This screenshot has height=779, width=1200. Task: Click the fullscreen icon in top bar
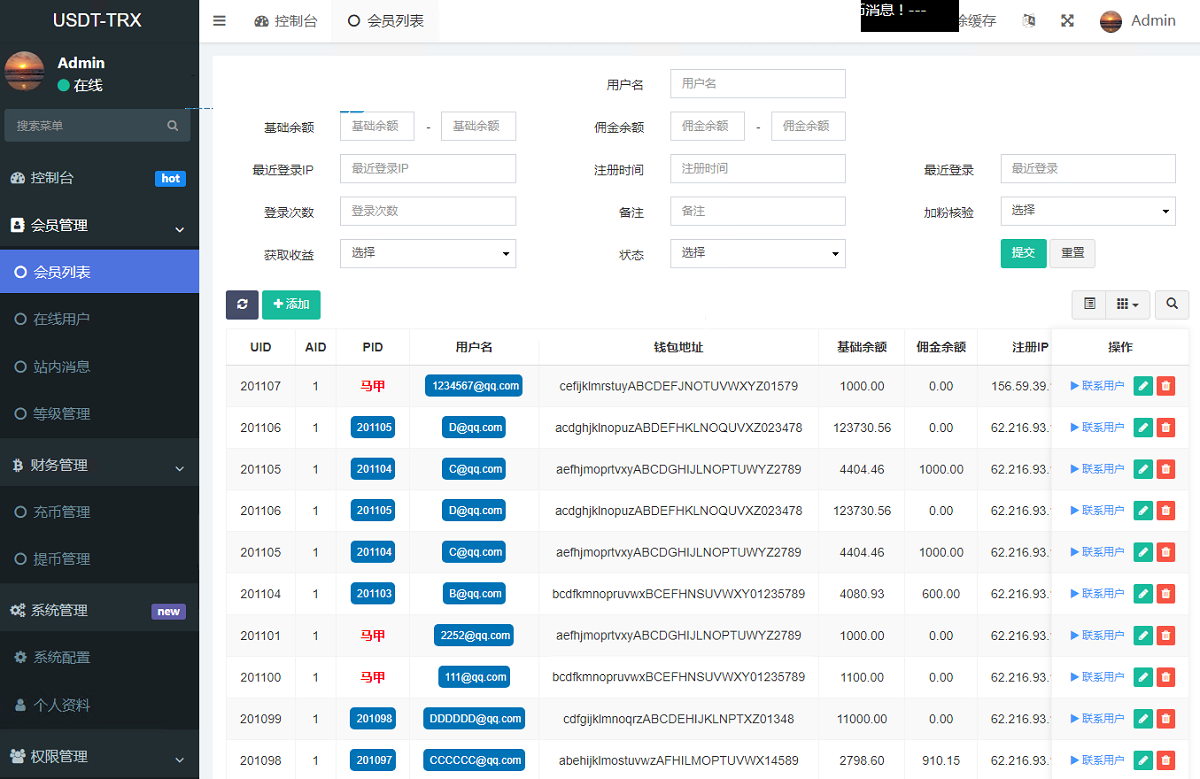click(x=1067, y=21)
